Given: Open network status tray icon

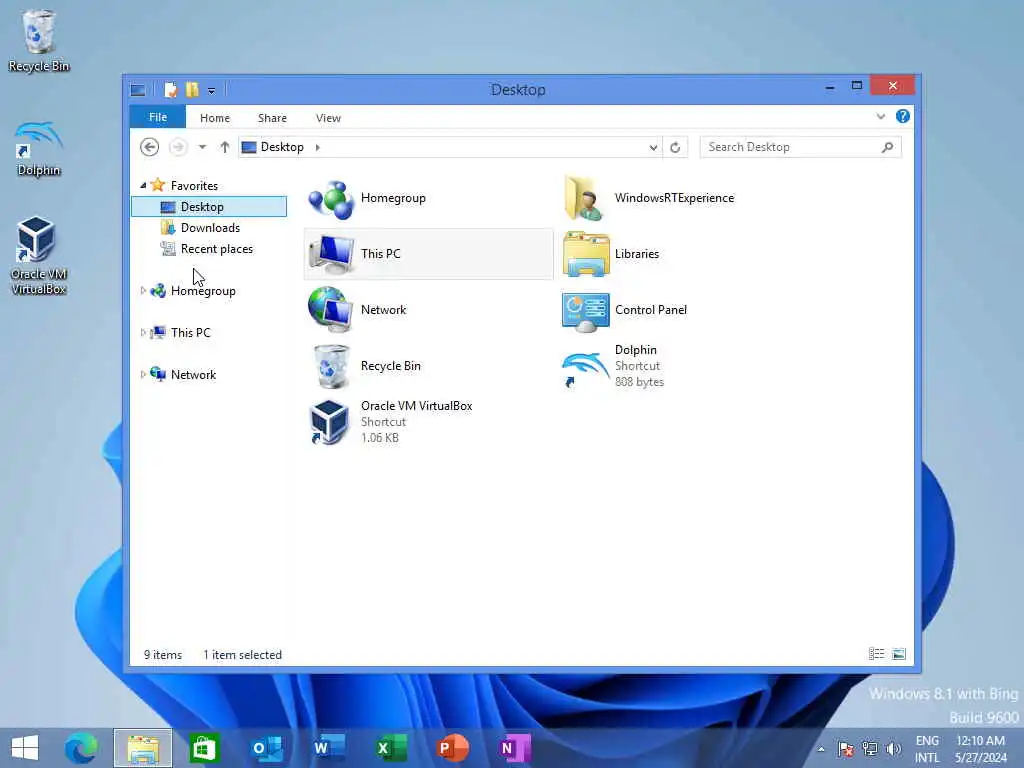Looking at the screenshot, I should tap(870, 749).
